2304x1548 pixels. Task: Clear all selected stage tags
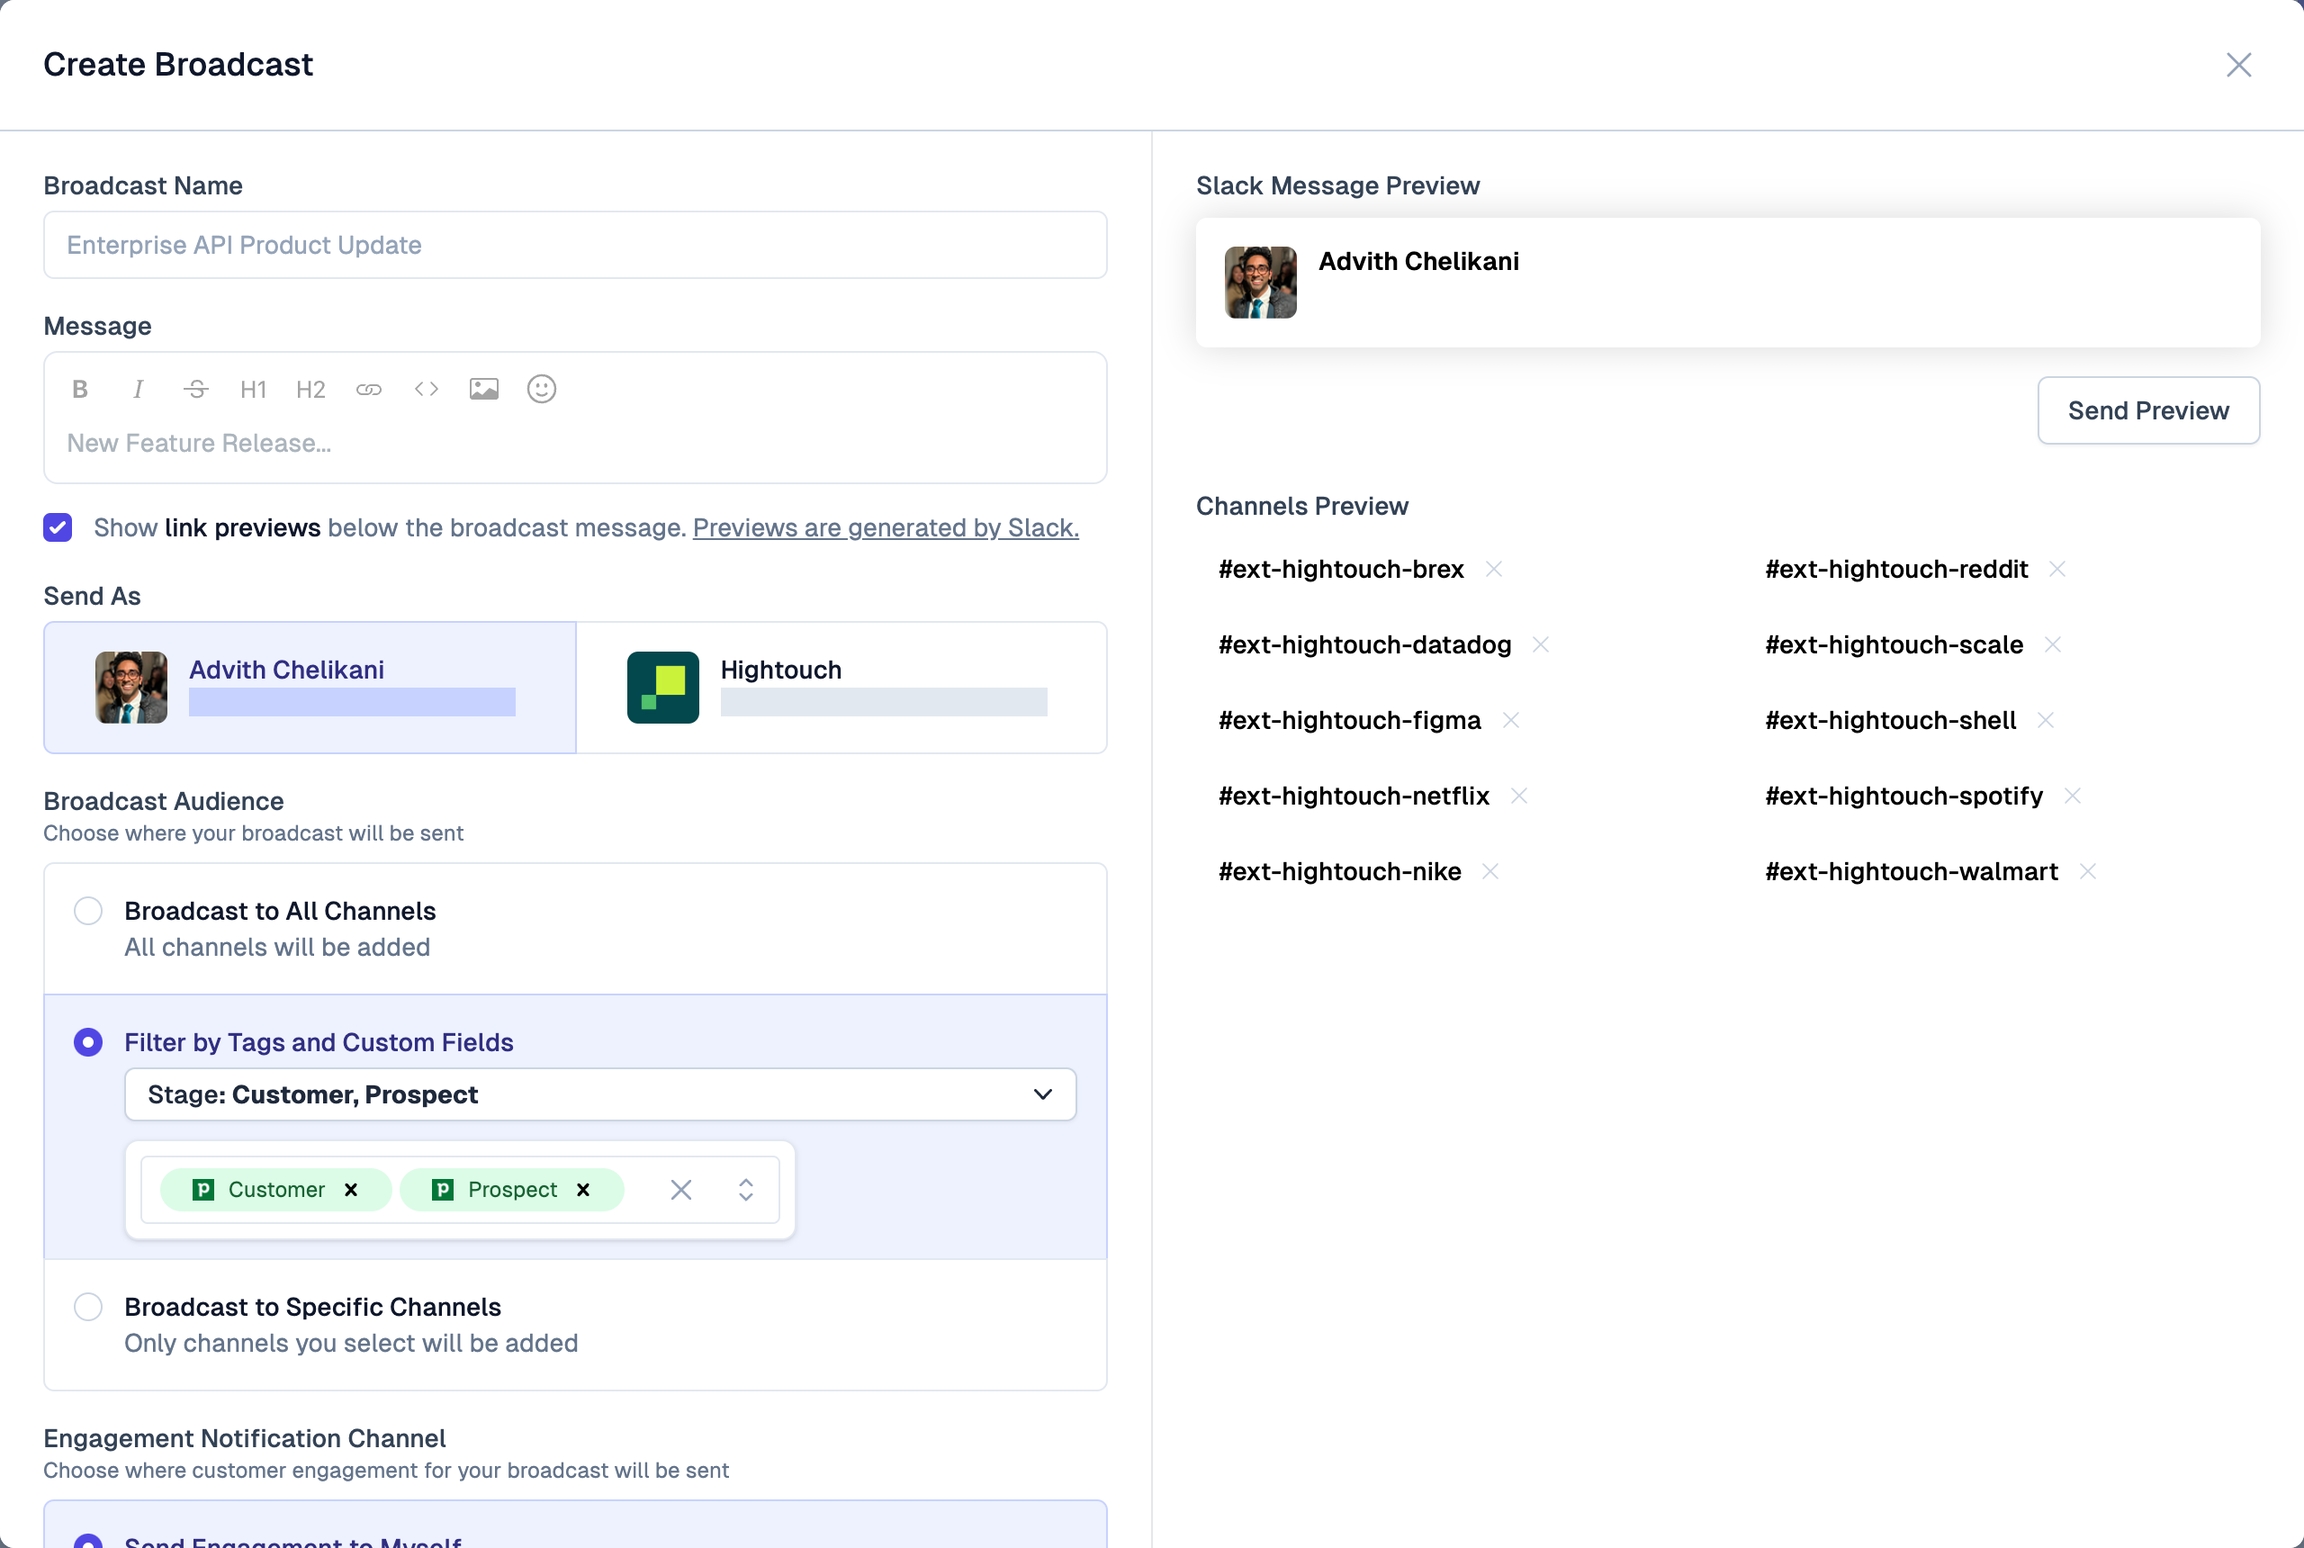pyautogui.click(x=681, y=1189)
